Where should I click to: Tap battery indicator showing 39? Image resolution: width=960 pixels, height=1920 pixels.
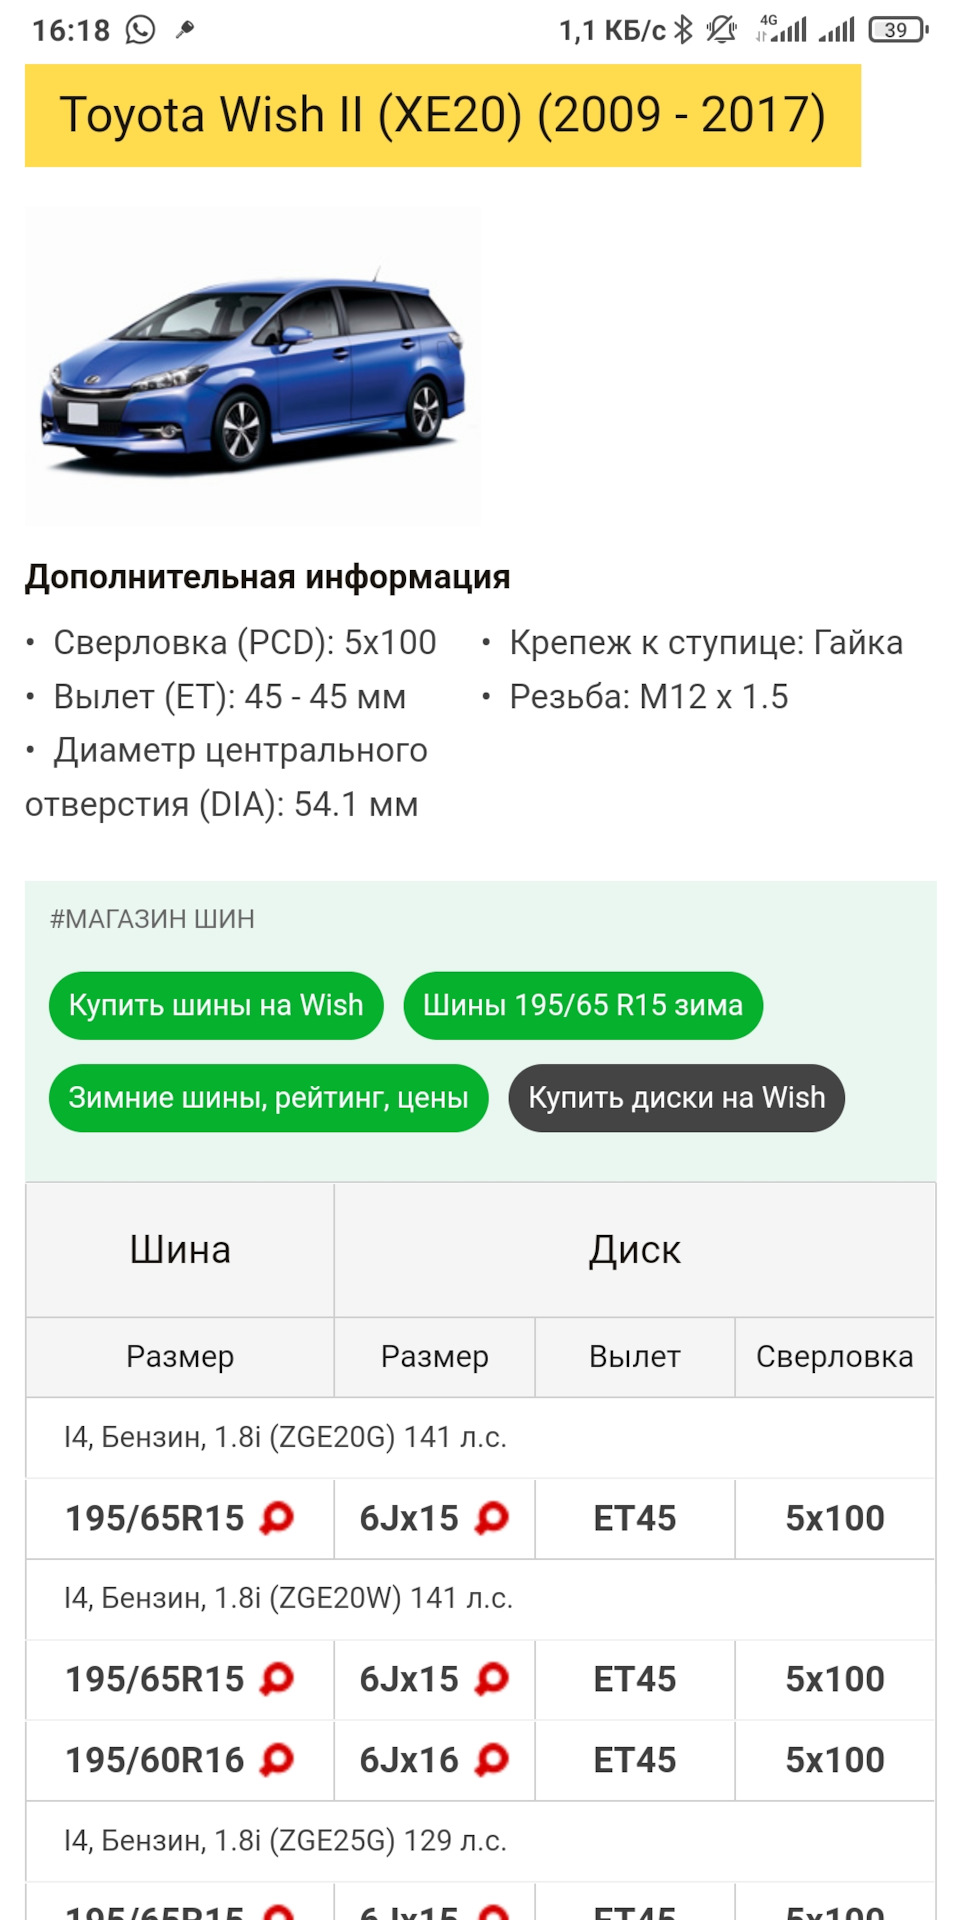click(x=897, y=30)
